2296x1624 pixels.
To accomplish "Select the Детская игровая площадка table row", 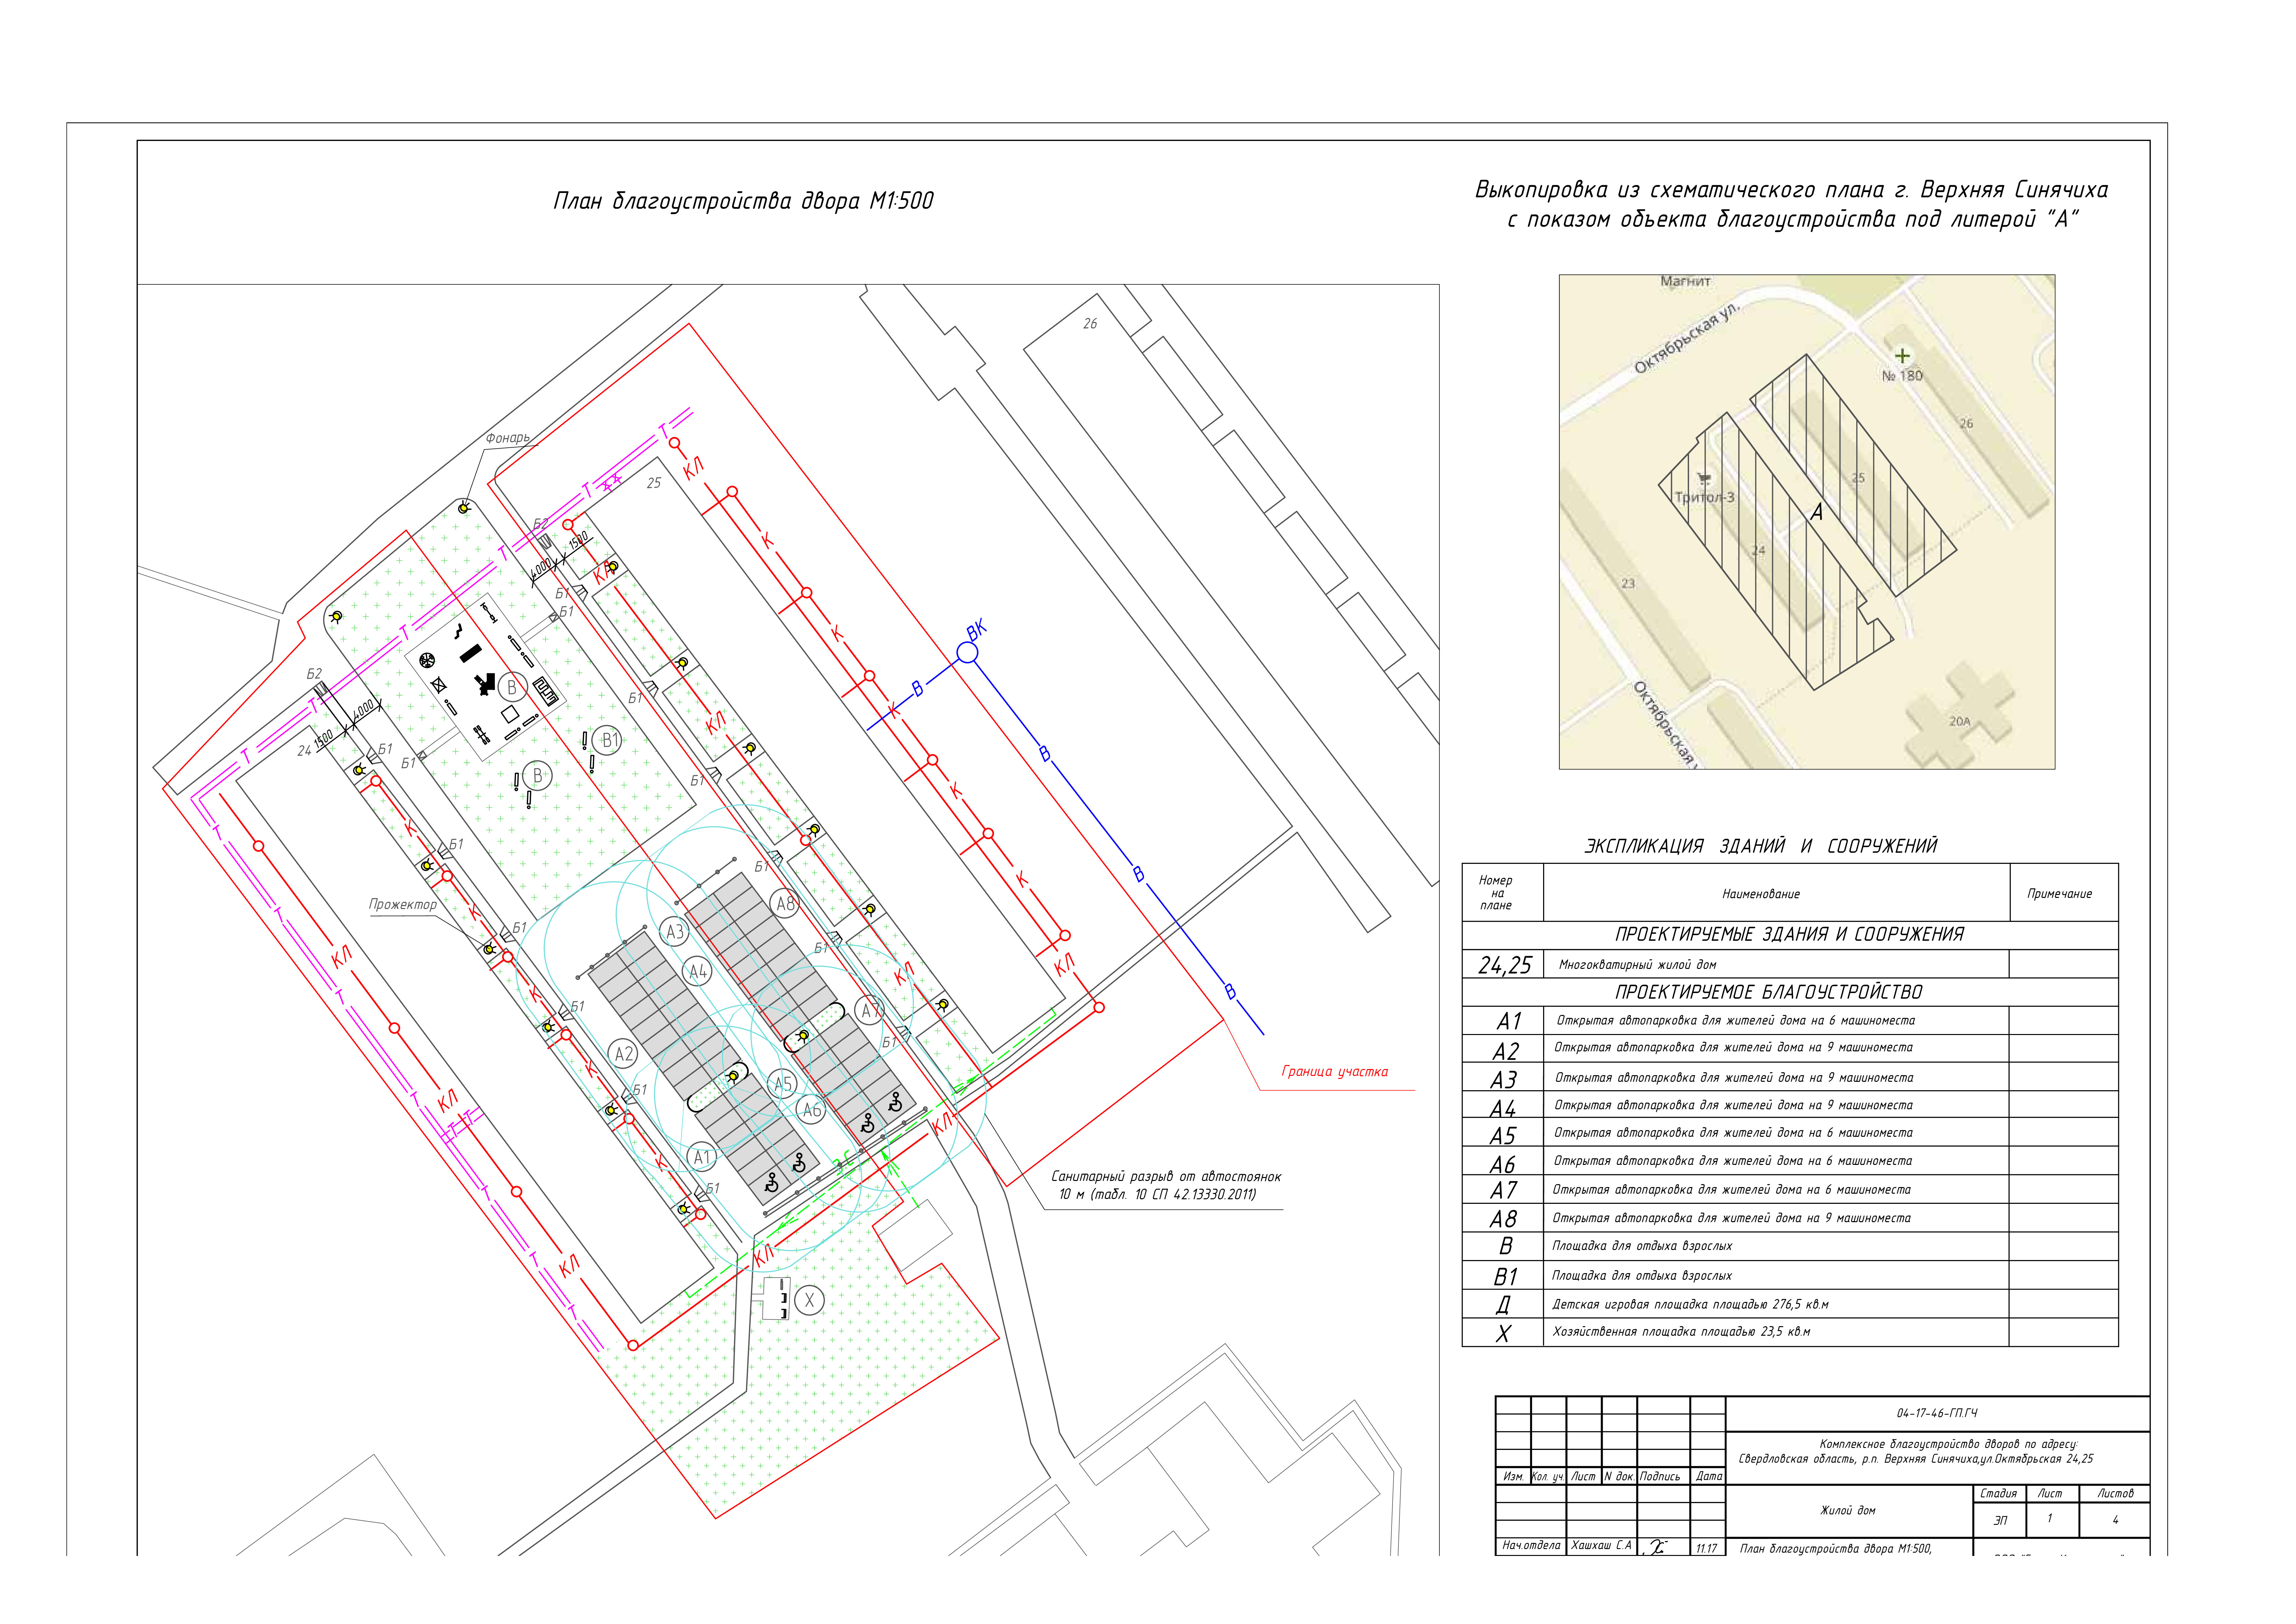I will 1690,1304.
